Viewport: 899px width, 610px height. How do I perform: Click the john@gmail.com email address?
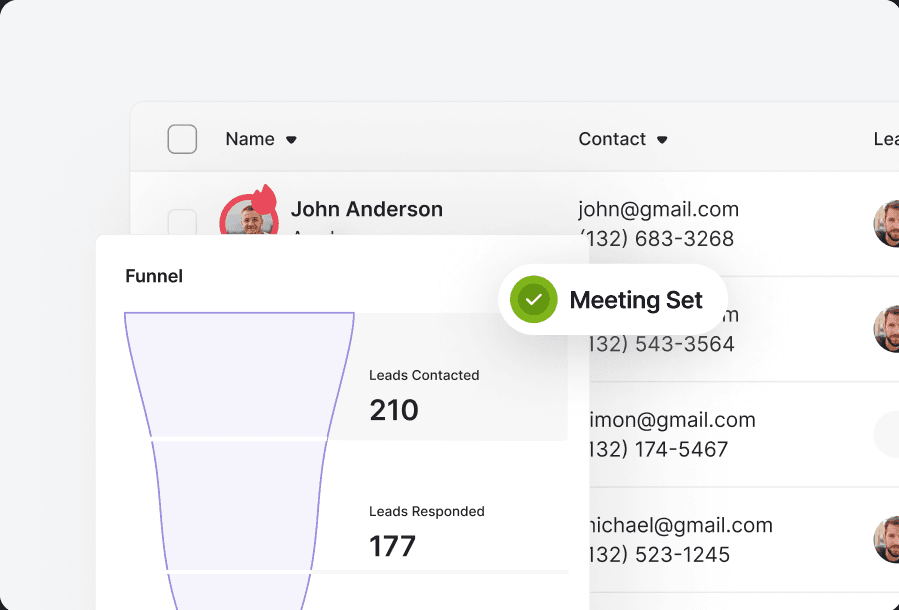[658, 209]
